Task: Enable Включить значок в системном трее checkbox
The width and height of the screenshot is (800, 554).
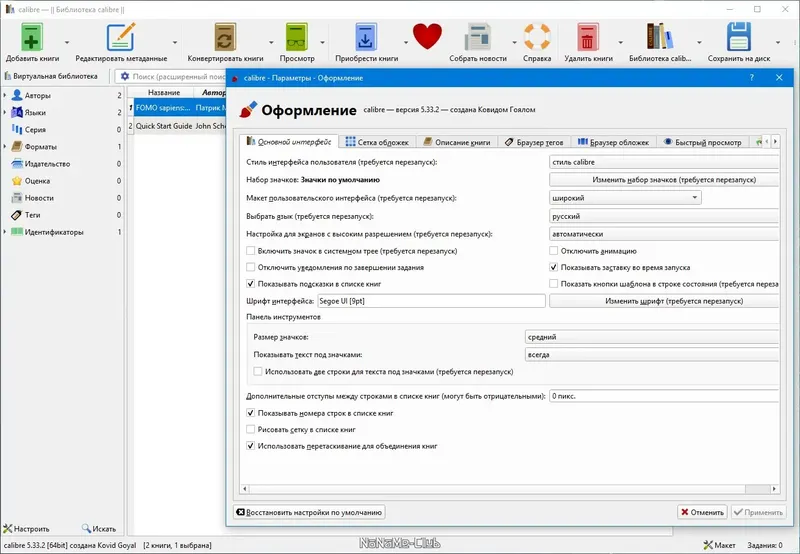Action: [251, 250]
